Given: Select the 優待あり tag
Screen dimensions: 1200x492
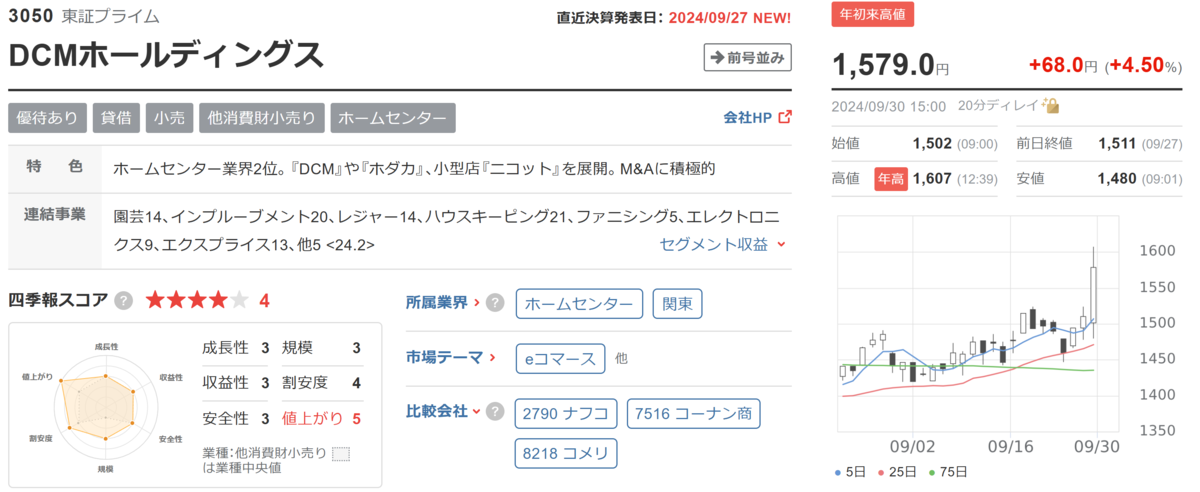Looking at the screenshot, I should pos(48,117).
